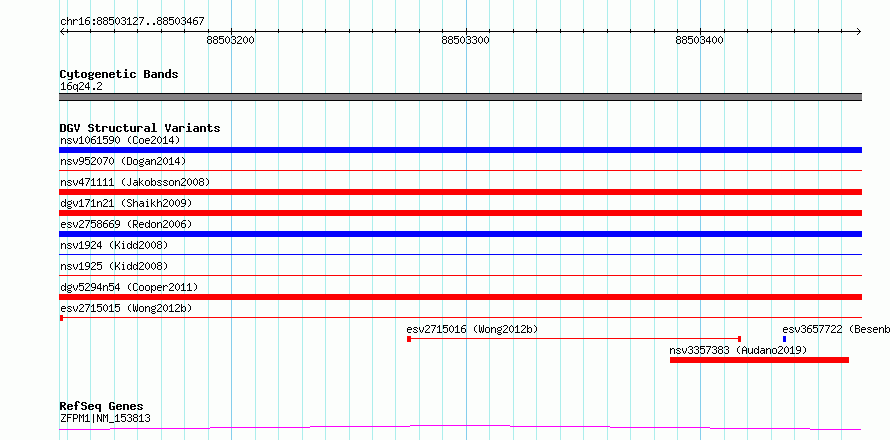Click the 88503400 ruler position label
Screen dimensions: 890x440
[x=700, y=40]
